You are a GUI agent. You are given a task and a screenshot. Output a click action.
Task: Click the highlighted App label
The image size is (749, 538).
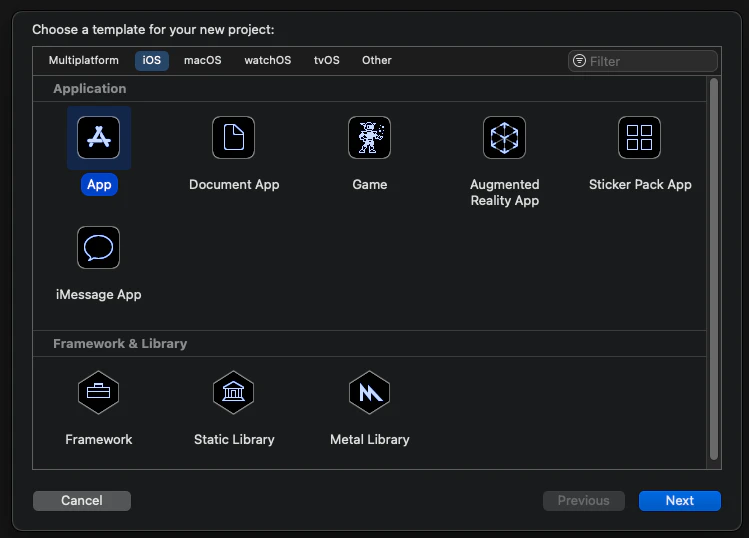point(99,184)
